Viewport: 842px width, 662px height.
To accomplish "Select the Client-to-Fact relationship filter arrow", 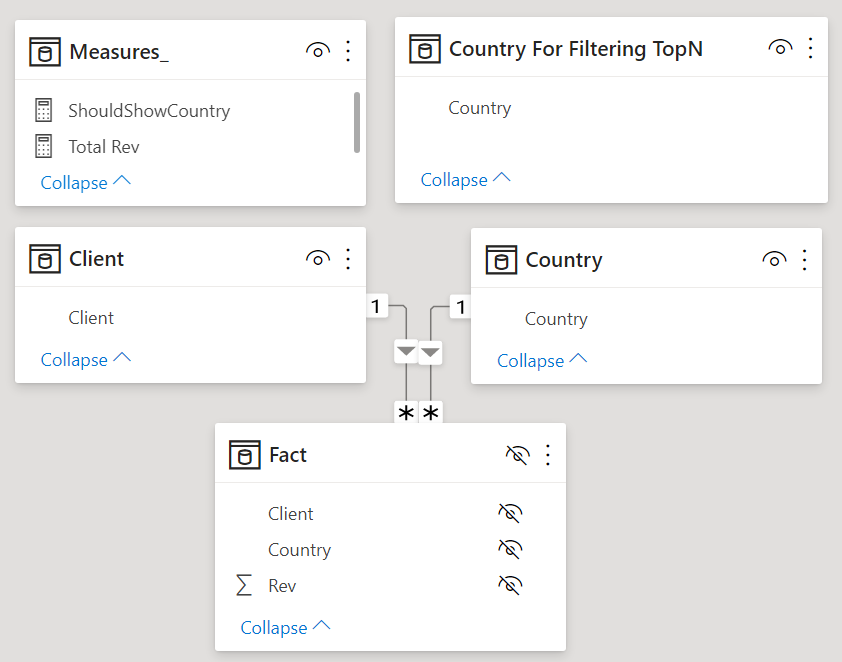I will click(406, 352).
